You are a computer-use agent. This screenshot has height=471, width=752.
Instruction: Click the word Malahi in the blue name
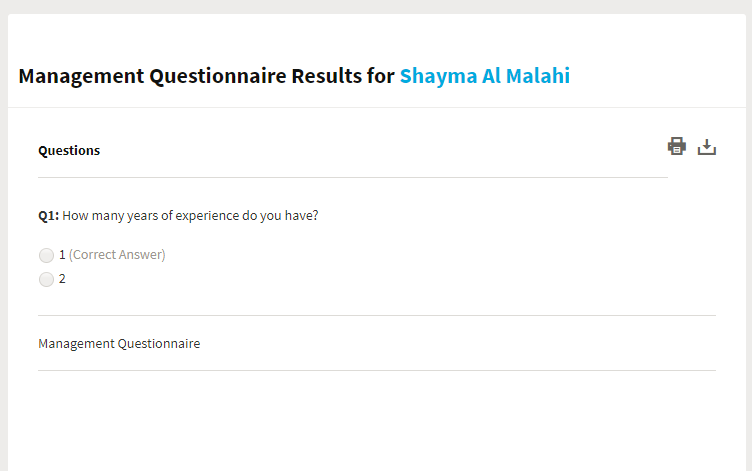(538, 76)
